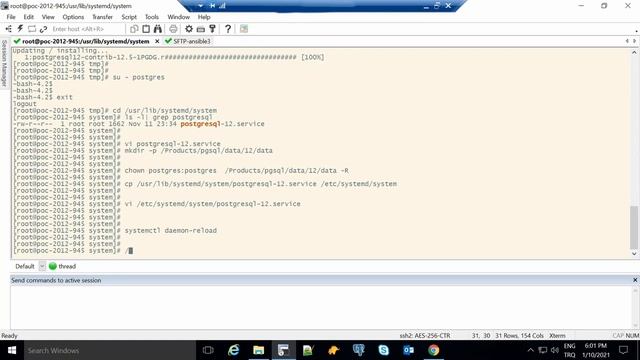Viewport: 640px width, 360px height.
Task: Open pgAdmin elephant icon on taskbar
Action: click(358, 350)
